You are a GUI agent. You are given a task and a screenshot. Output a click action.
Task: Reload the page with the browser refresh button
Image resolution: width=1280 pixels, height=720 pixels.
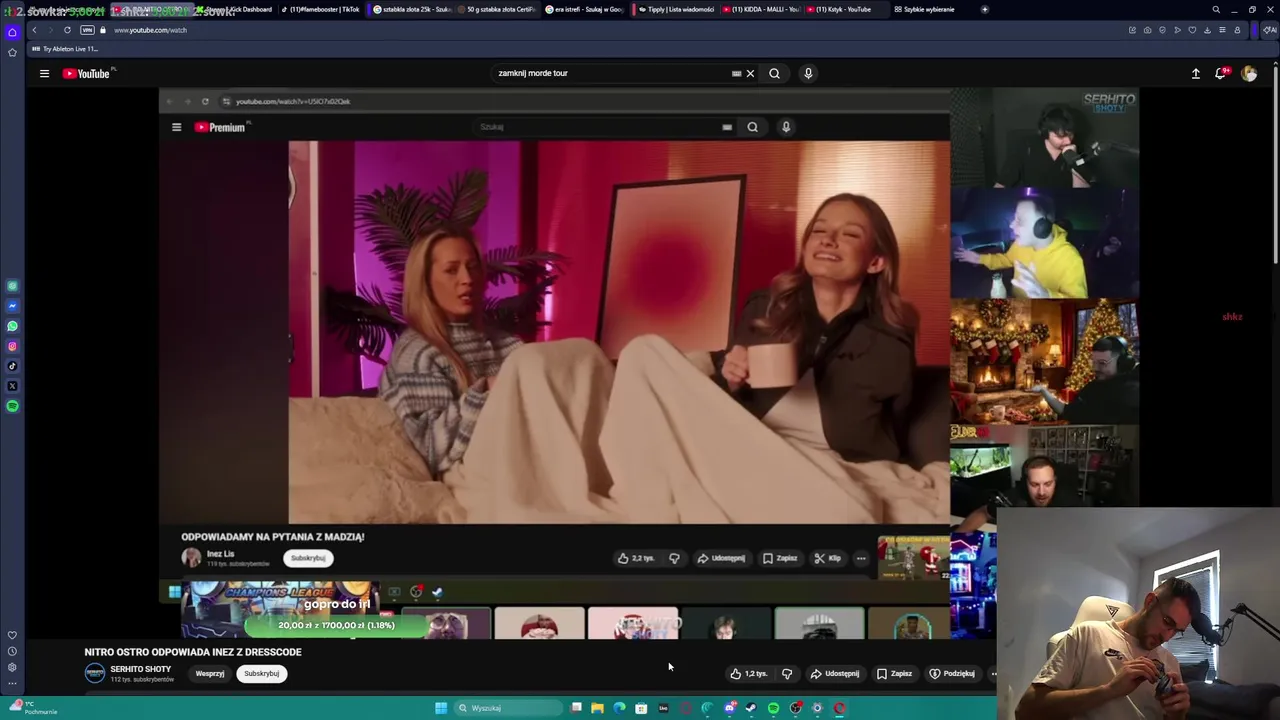point(67,30)
